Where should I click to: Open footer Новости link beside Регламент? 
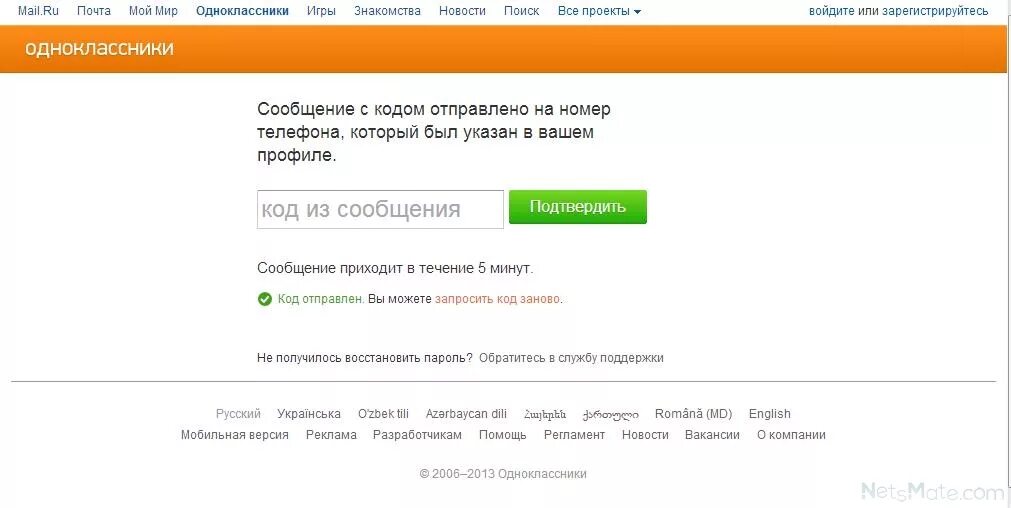(645, 435)
